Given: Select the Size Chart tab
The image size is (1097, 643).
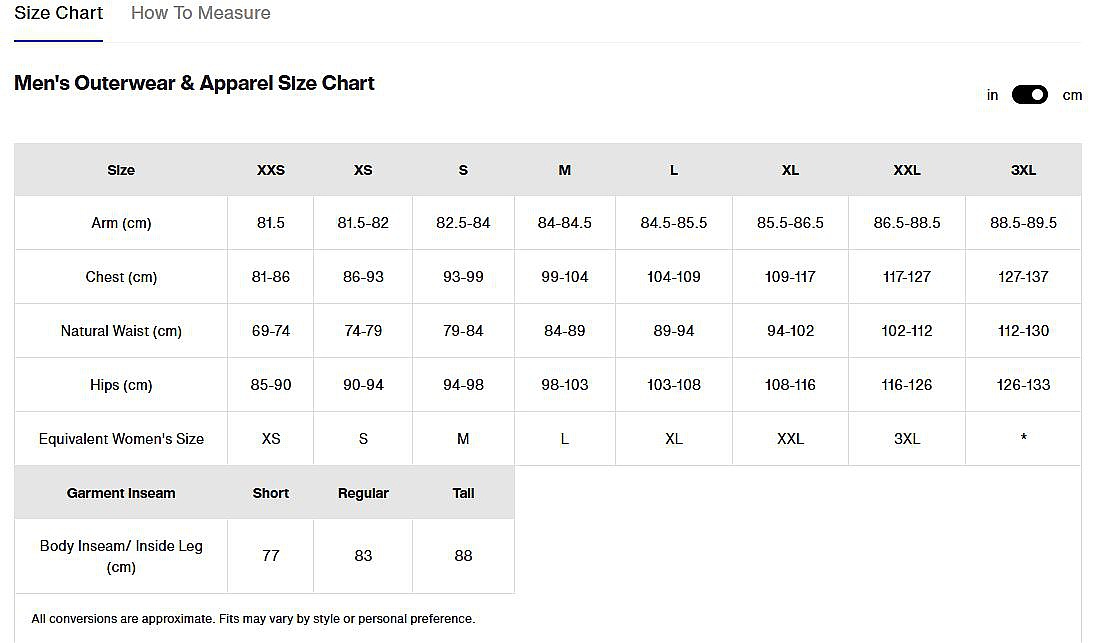Looking at the screenshot, I should coord(58,13).
